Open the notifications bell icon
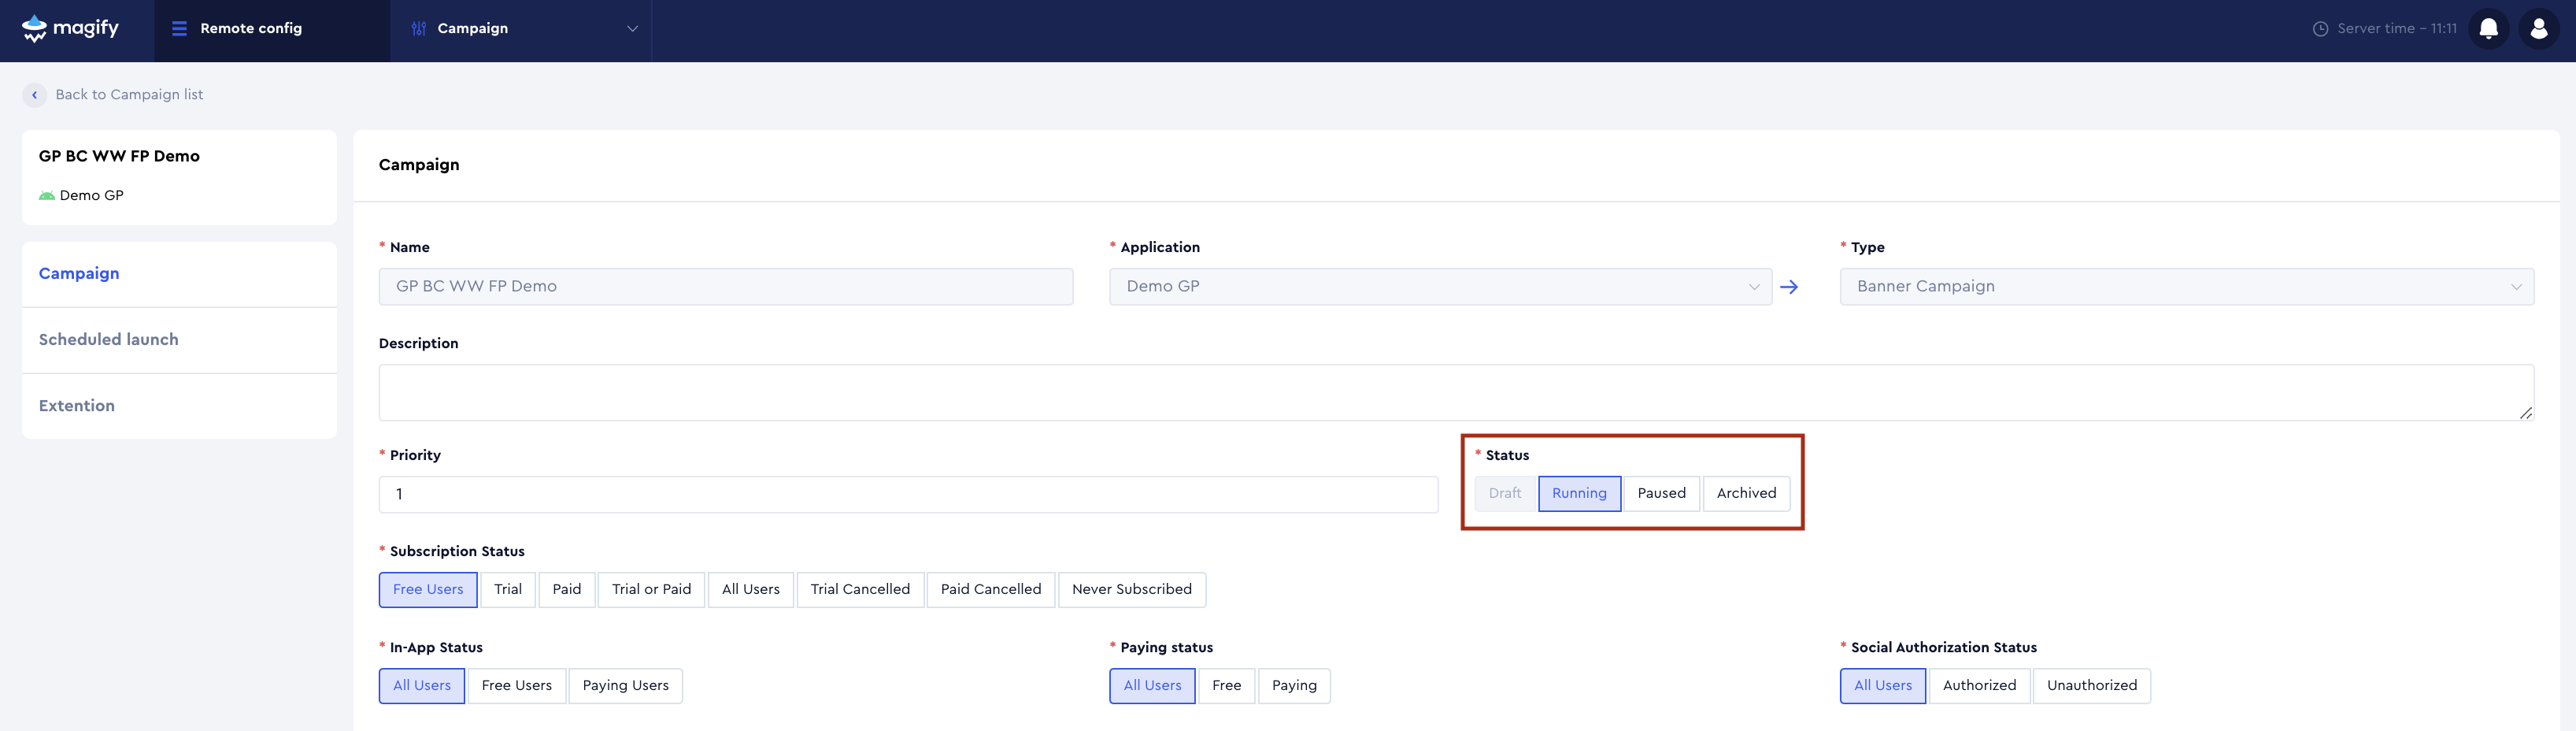2576x731 pixels. 2488,29
